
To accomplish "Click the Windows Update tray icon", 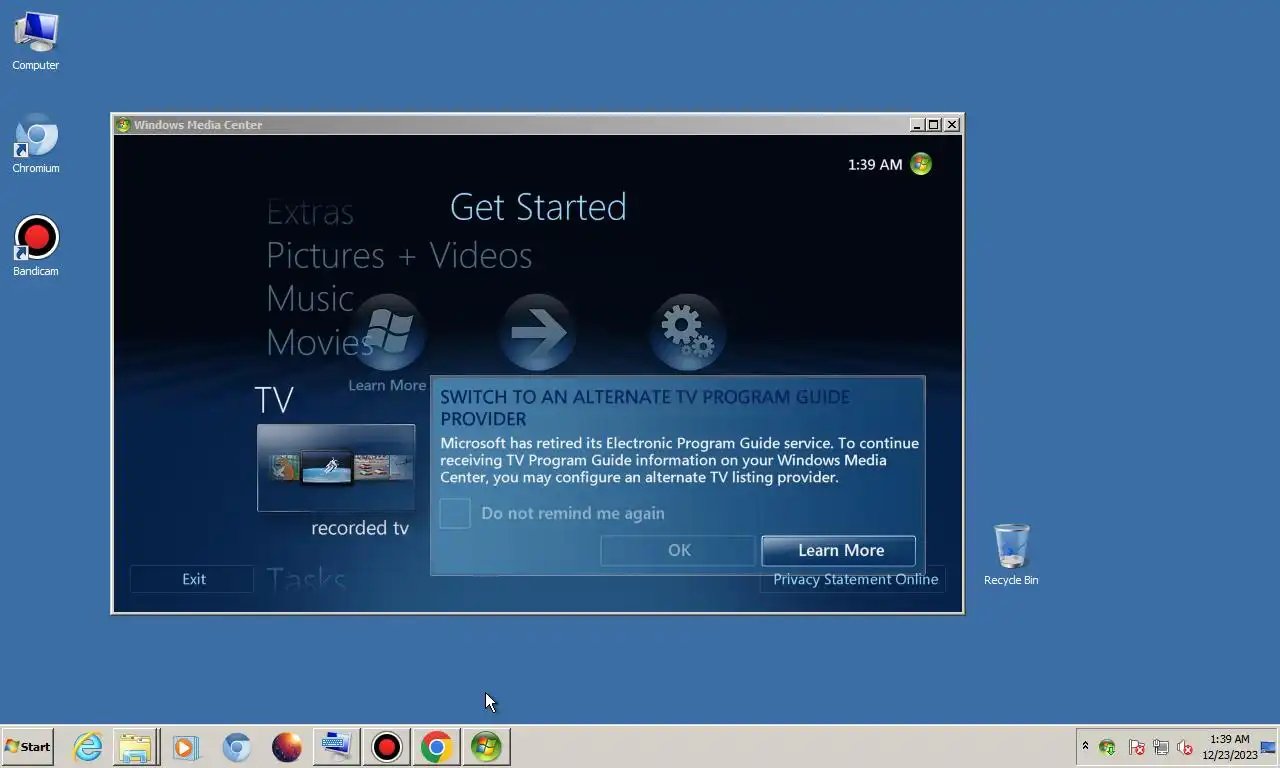I will (x=1107, y=747).
